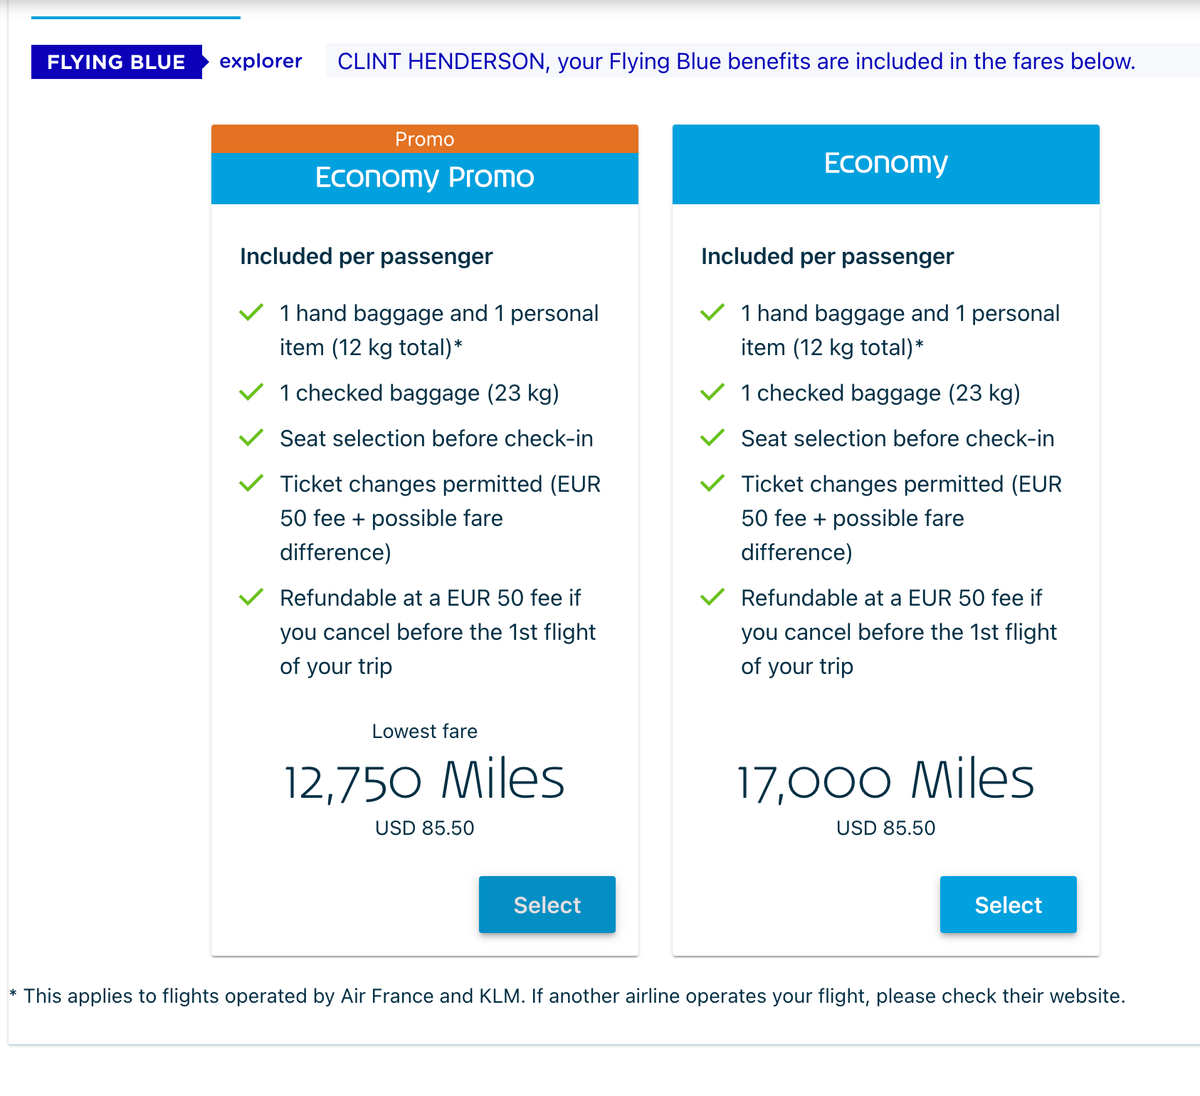
Task: Click the checkmark next to checked baggage in Economy Promo
Action: pos(251,392)
